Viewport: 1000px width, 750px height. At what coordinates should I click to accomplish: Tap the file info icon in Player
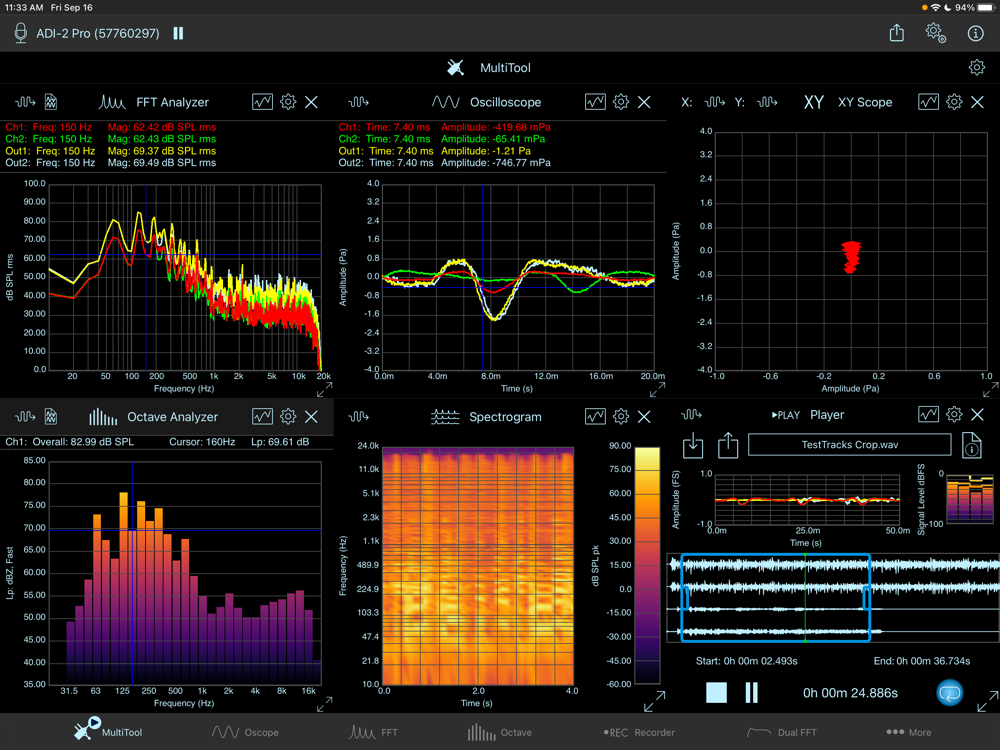pyautogui.click(x=970, y=445)
